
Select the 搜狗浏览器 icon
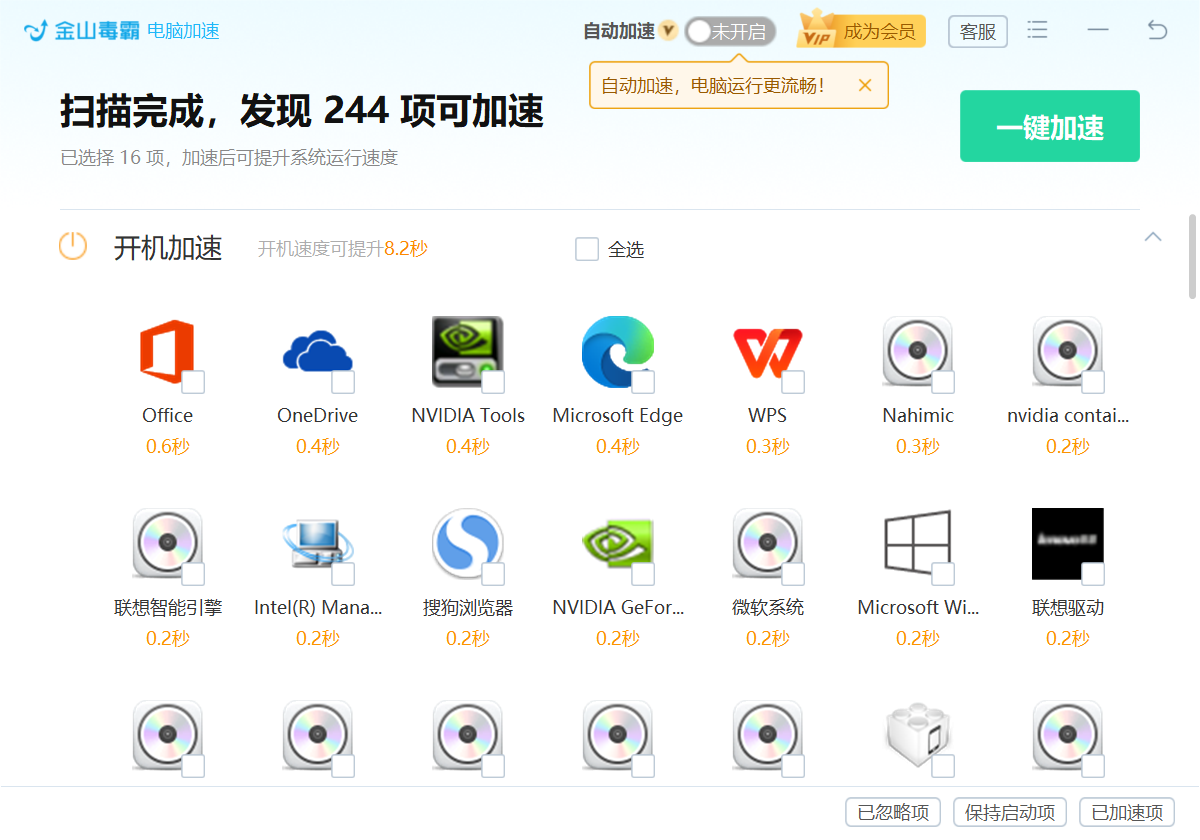pyautogui.click(x=467, y=543)
